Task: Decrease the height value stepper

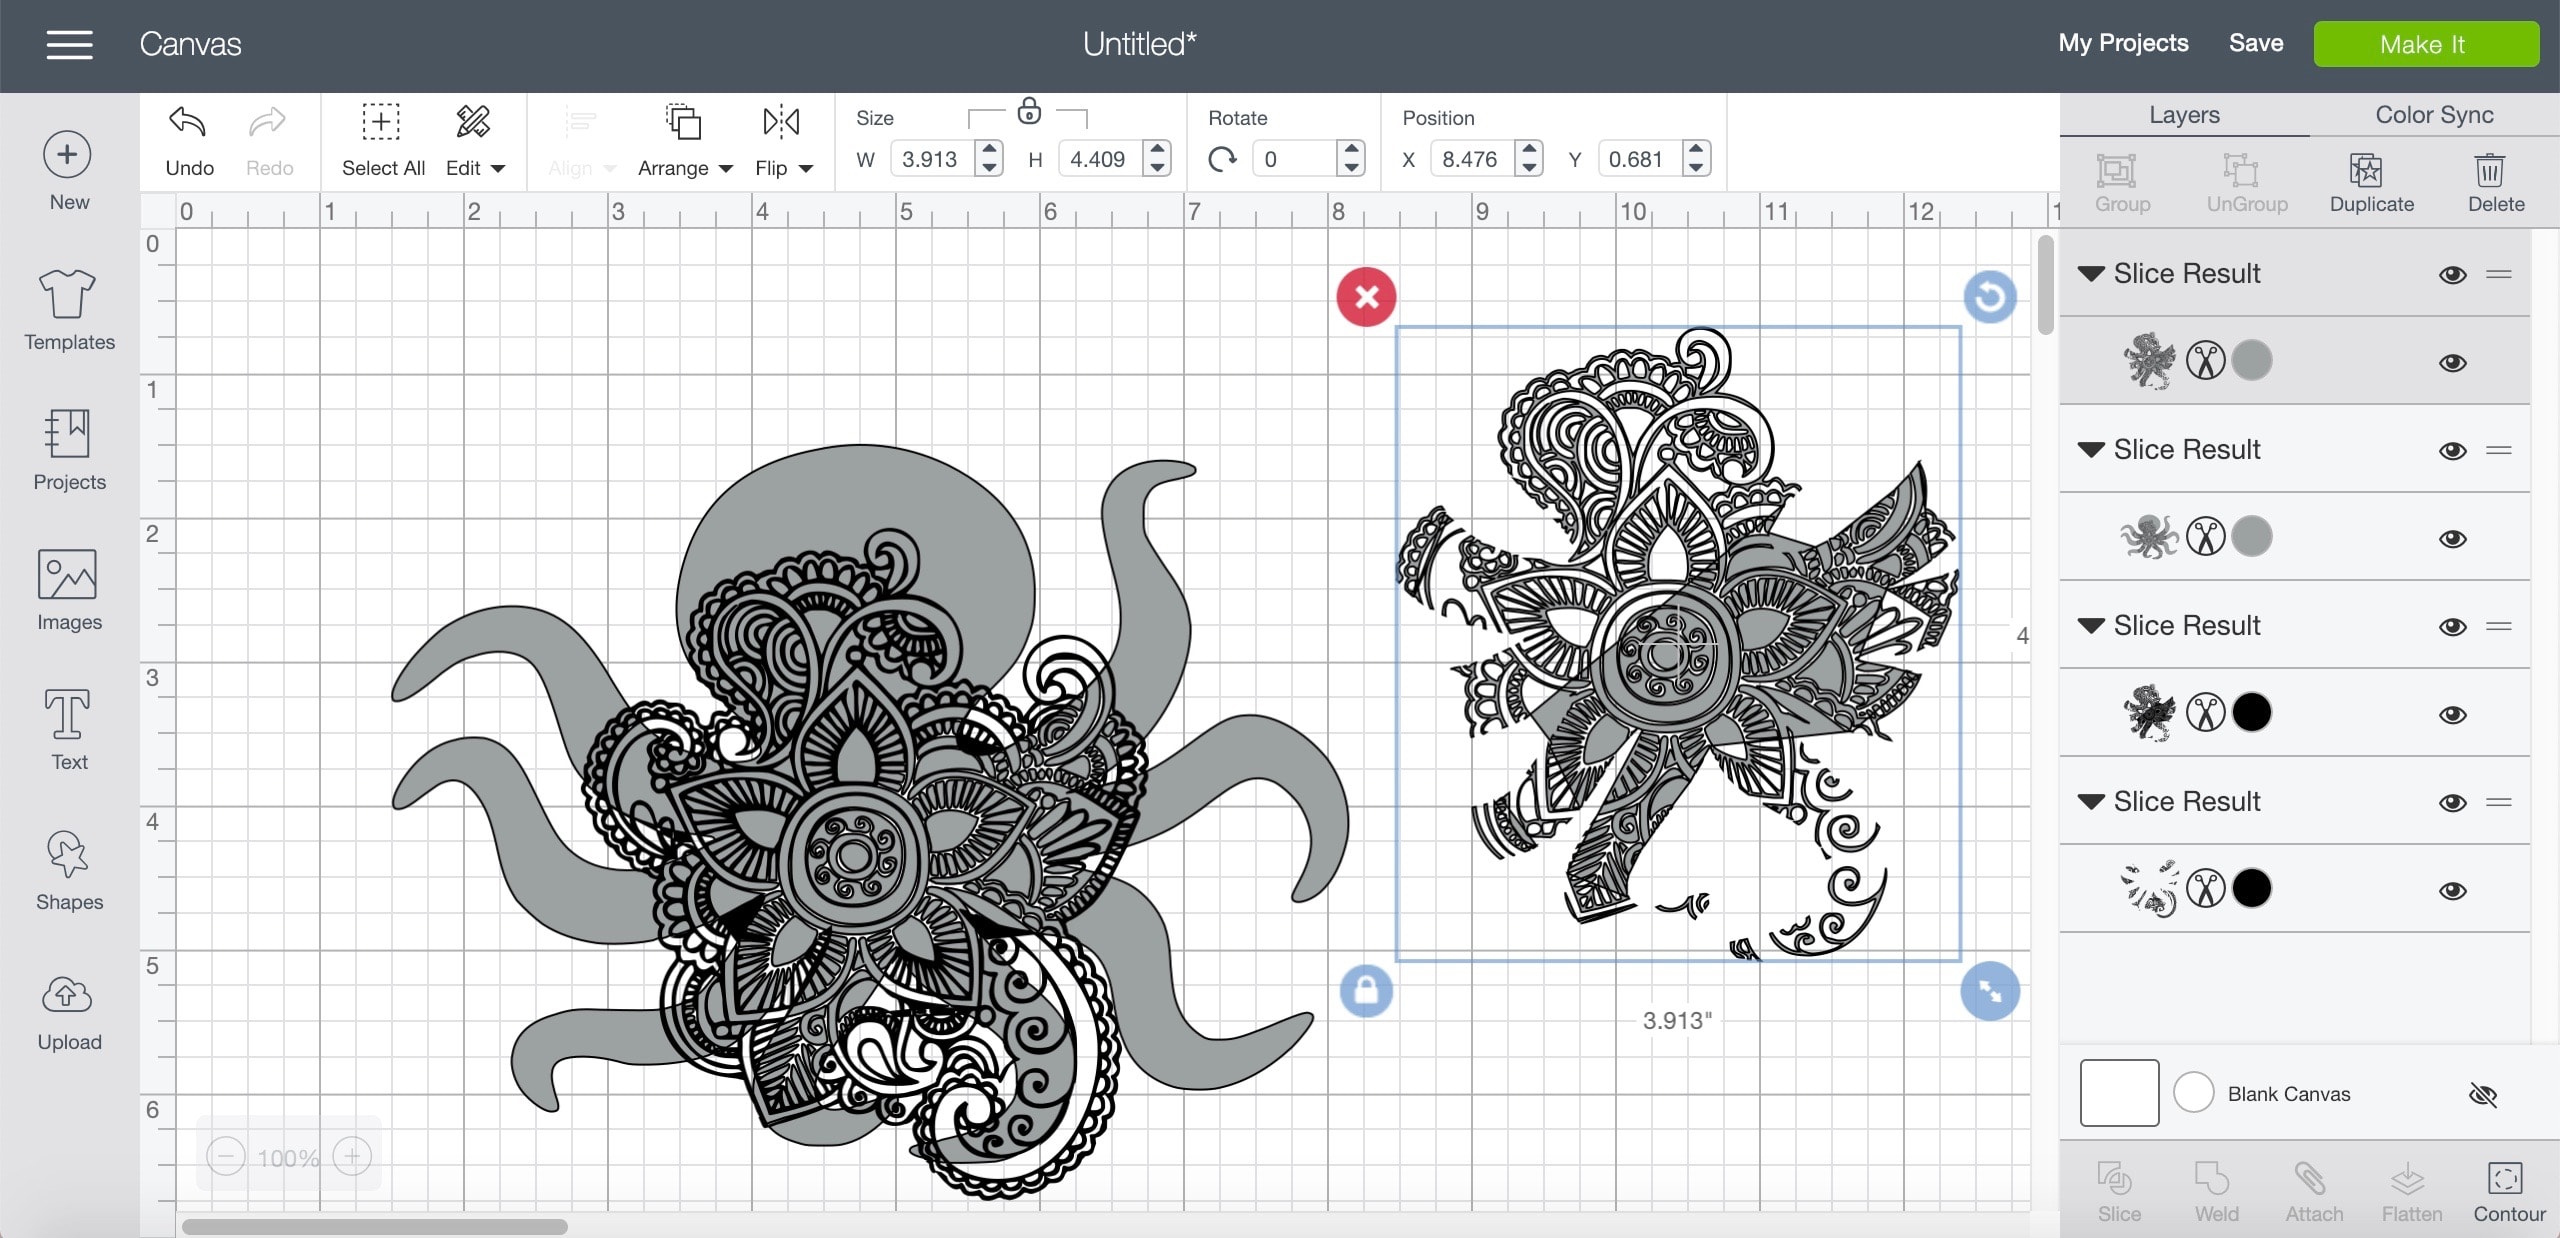Action: (x=1157, y=168)
